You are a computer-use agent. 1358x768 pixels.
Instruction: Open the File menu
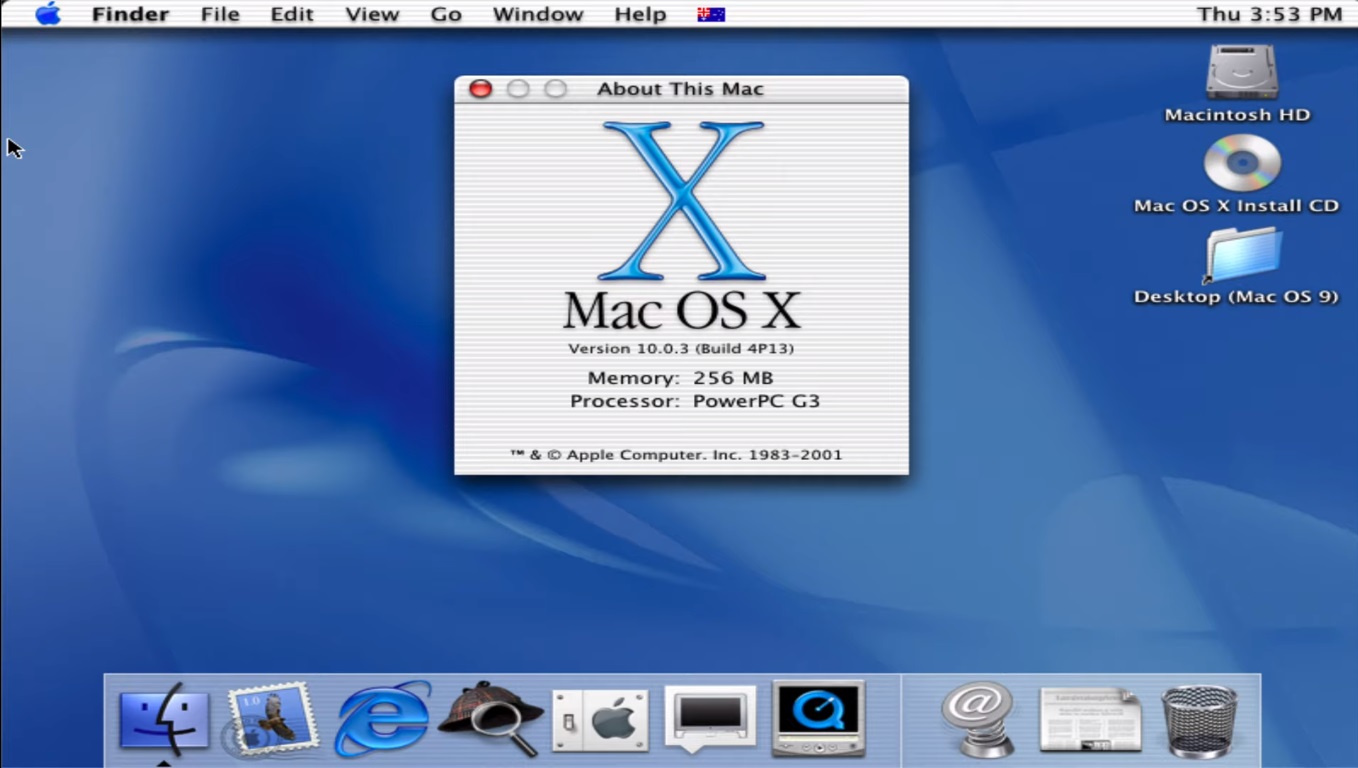click(220, 14)
